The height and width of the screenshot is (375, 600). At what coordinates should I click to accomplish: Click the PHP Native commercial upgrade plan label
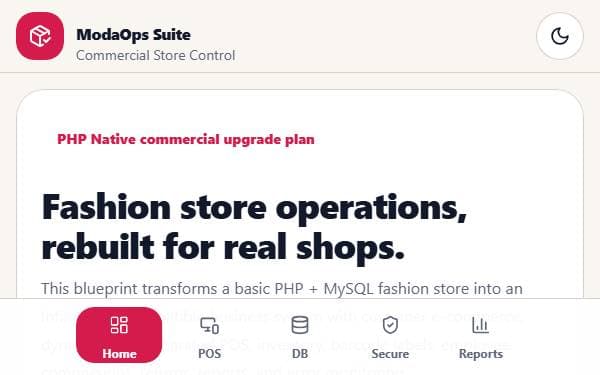click(186, 139)
